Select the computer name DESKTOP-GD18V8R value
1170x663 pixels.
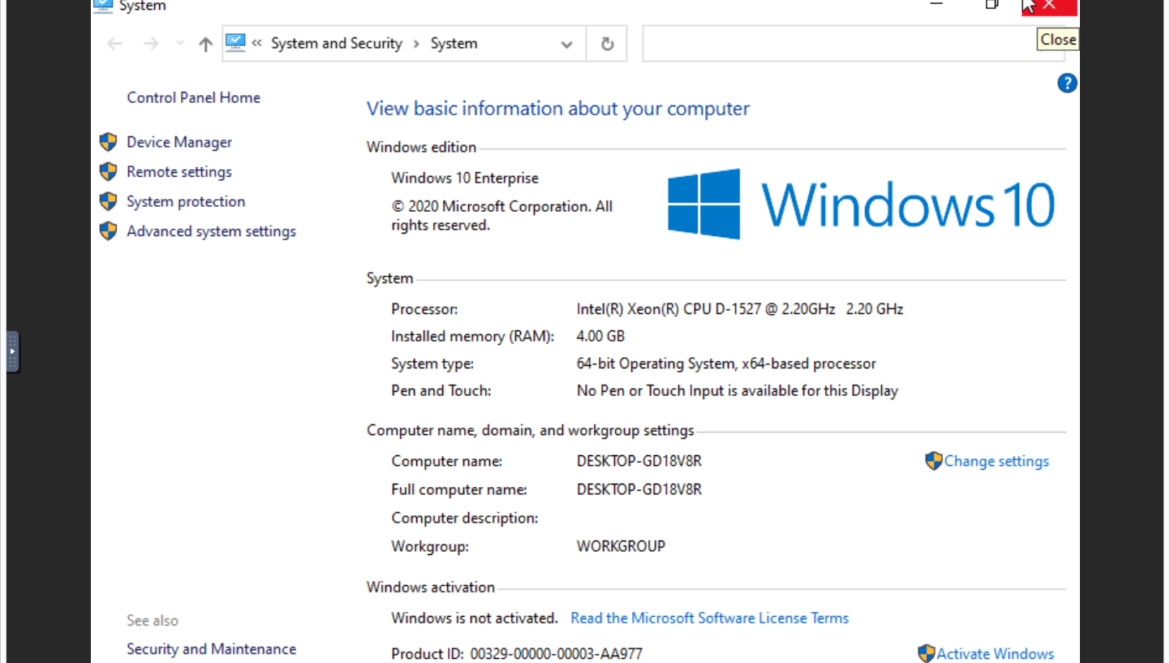point(639,461)
